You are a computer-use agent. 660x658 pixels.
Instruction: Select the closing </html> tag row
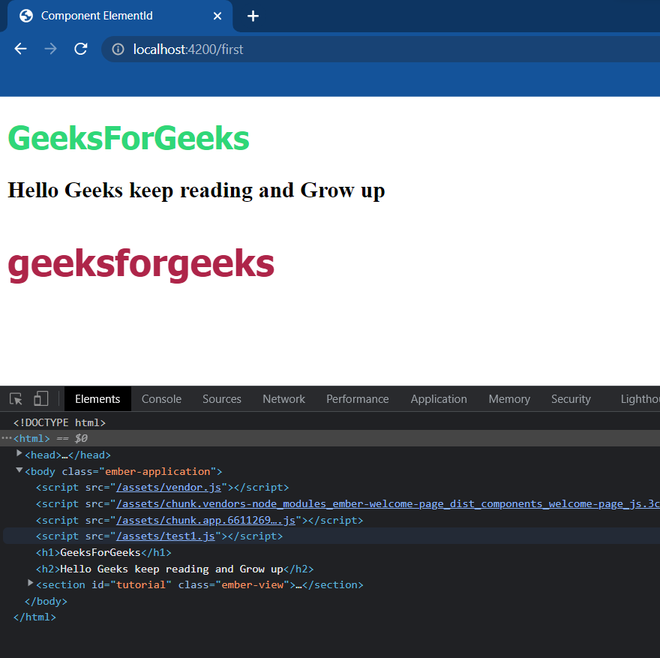coord(35,617)
